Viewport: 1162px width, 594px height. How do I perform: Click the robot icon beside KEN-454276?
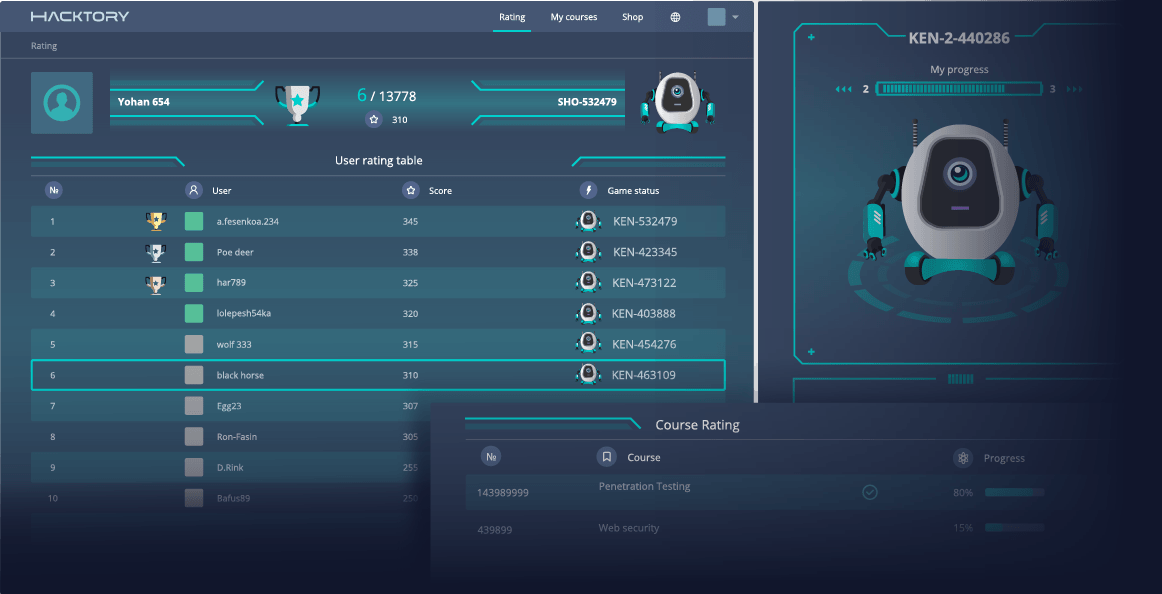[x=588, y=344]
